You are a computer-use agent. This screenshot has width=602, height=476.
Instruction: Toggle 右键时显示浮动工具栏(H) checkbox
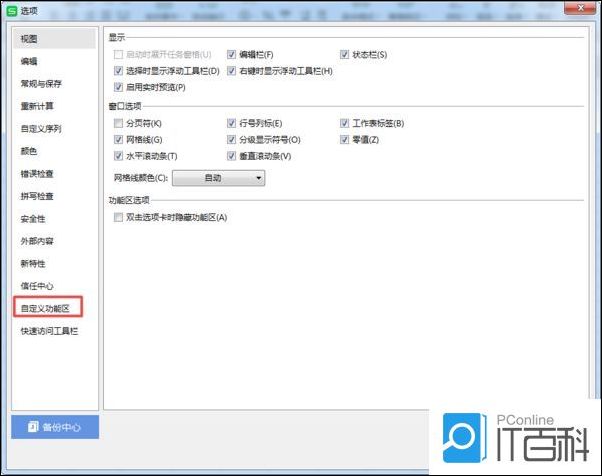(x=232, y=71)
